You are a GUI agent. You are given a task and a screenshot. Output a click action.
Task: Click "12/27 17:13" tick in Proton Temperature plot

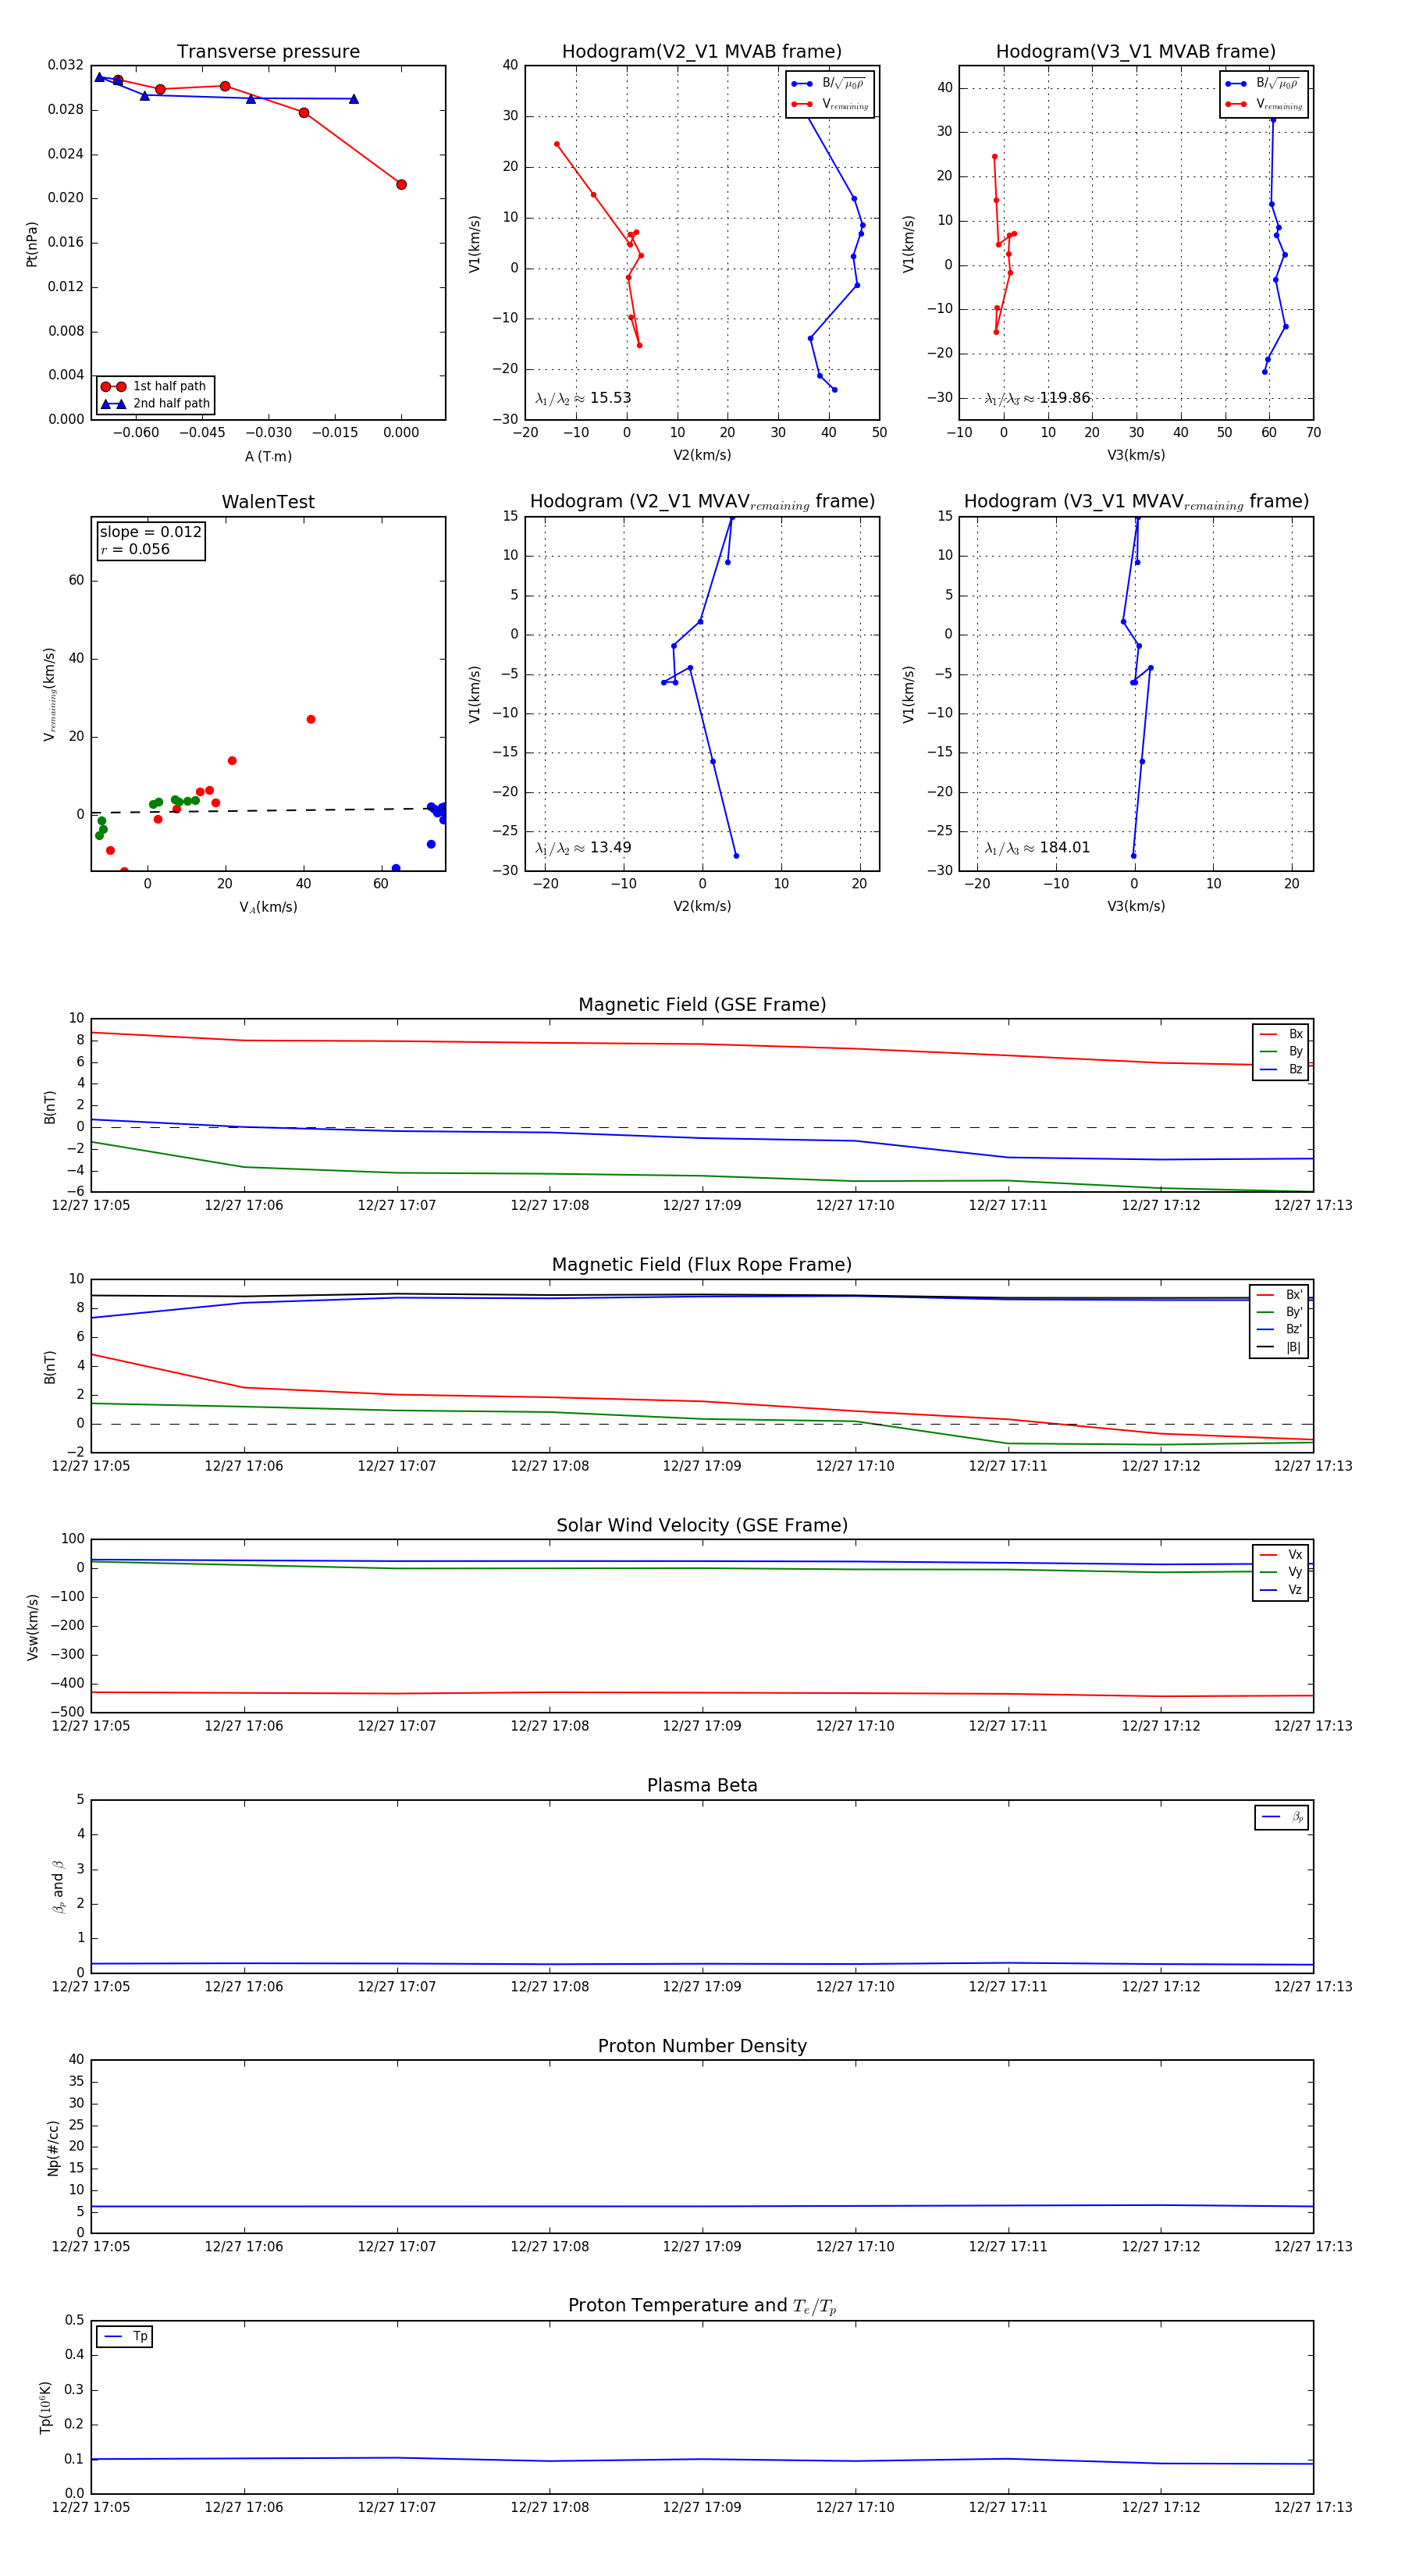point(1313,2507)
